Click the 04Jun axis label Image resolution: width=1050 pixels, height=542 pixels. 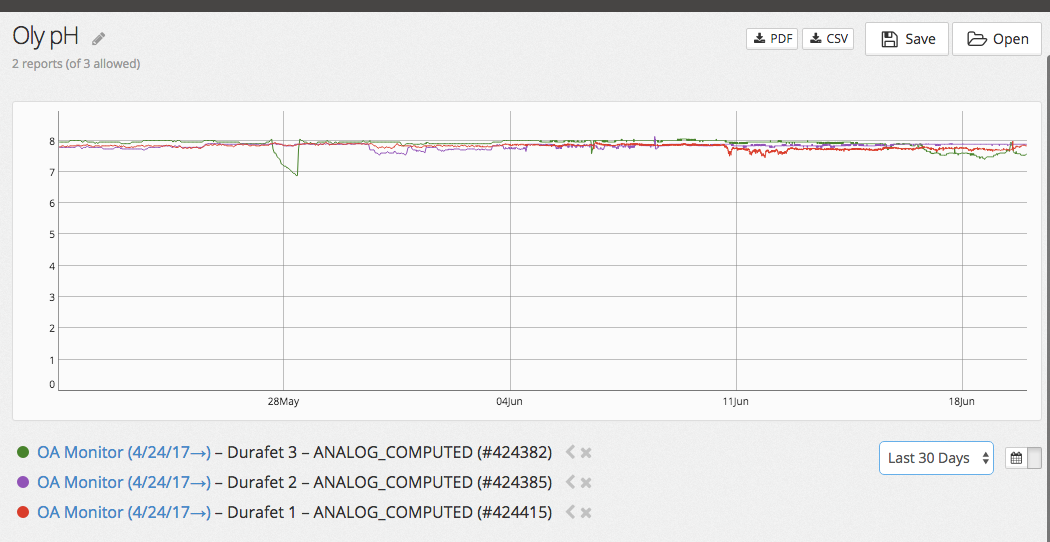[509, 402]
